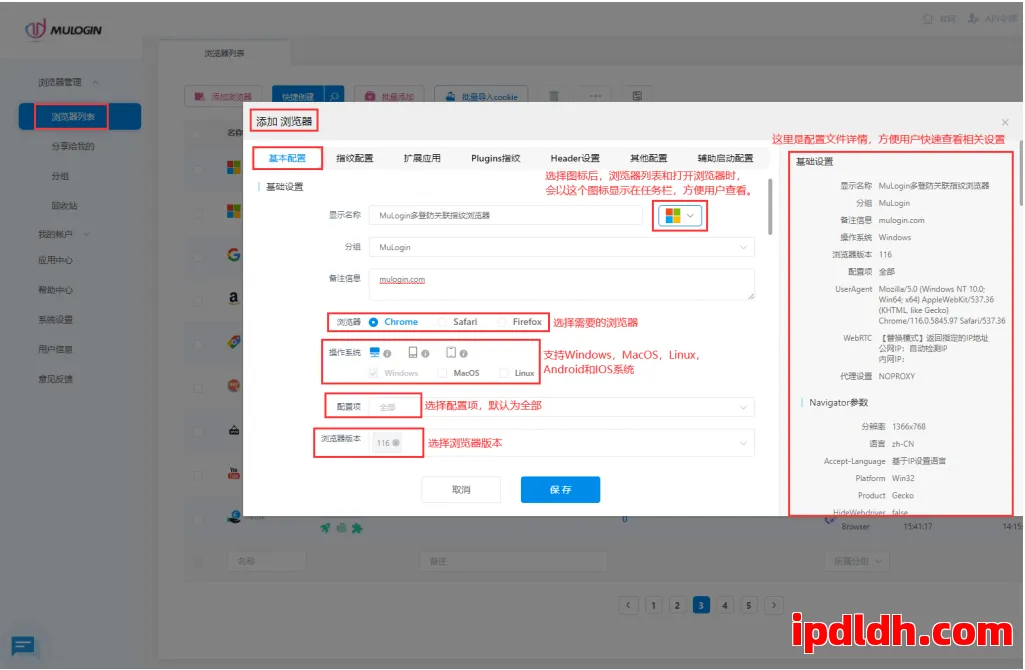Click the 批量添加 button

[x=389, y=96]
